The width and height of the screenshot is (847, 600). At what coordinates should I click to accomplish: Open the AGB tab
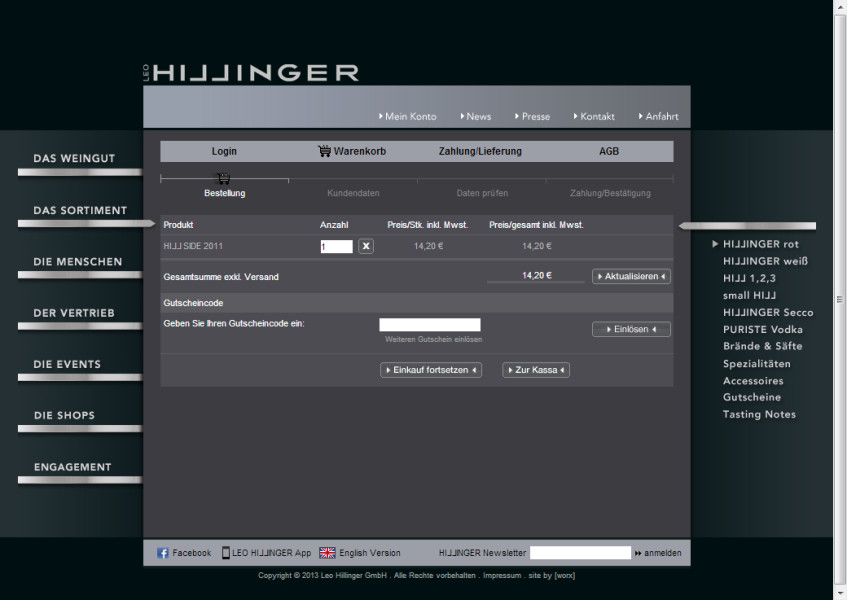[609, 151]
